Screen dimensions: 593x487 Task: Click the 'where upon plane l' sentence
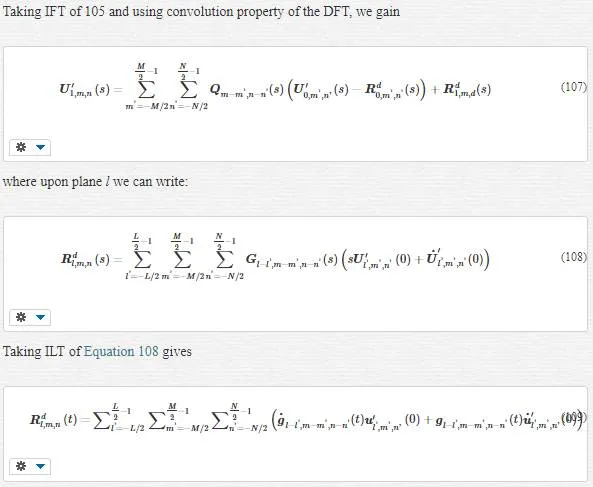point(95,181)
